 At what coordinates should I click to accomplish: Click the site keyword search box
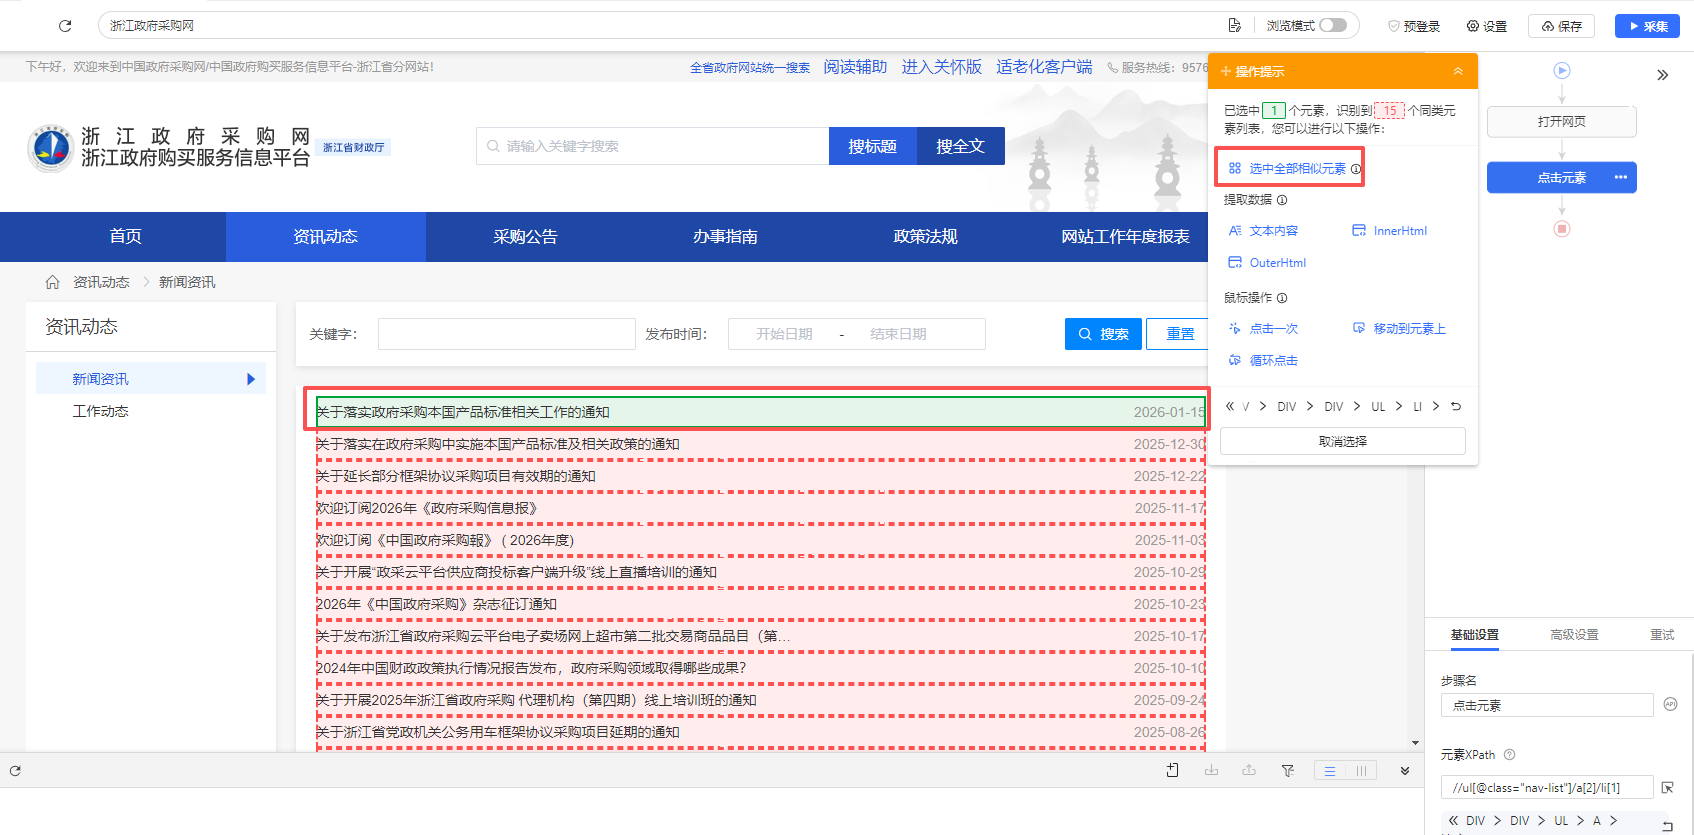click(653, 146)
